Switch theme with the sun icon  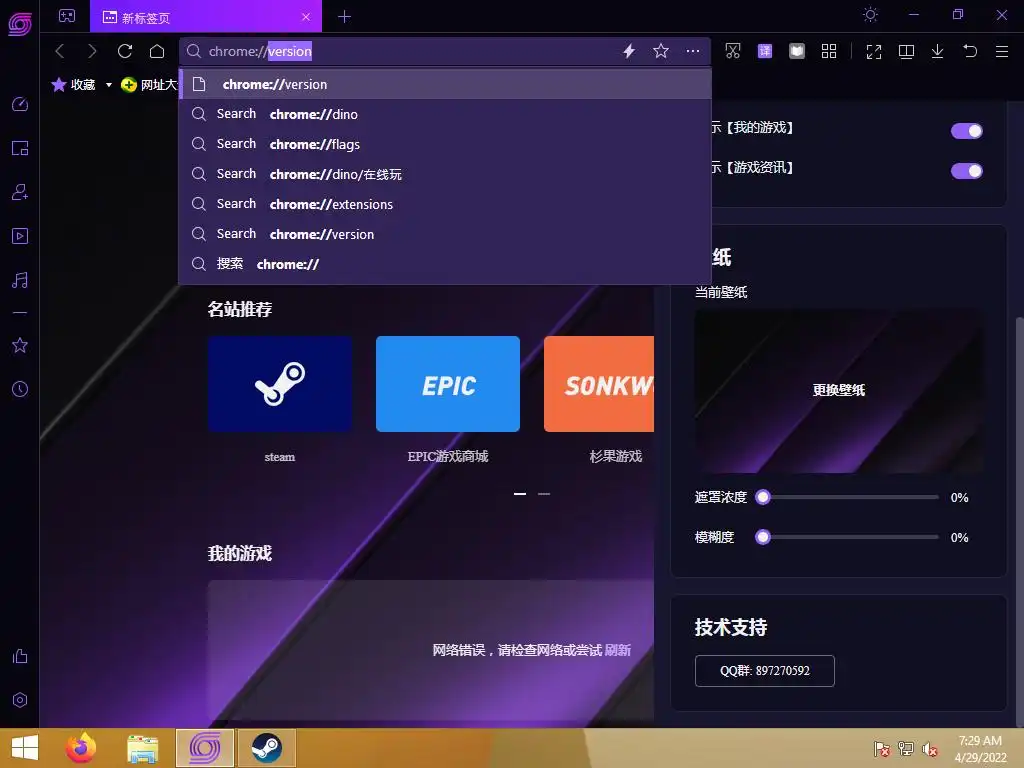tap(871, 14)
